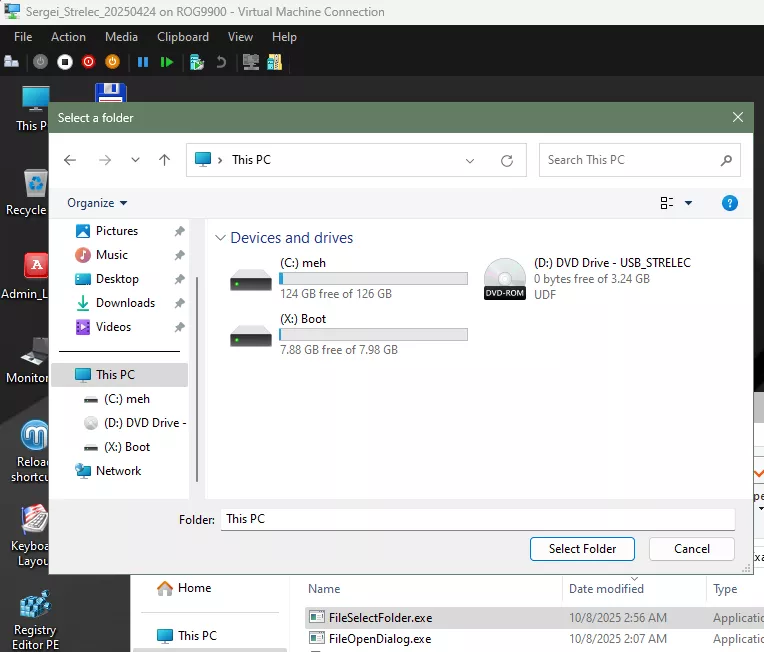Pause the virtual machine
Screen dimensions: 764x652
pyautogui.click(x=143, y=62)
